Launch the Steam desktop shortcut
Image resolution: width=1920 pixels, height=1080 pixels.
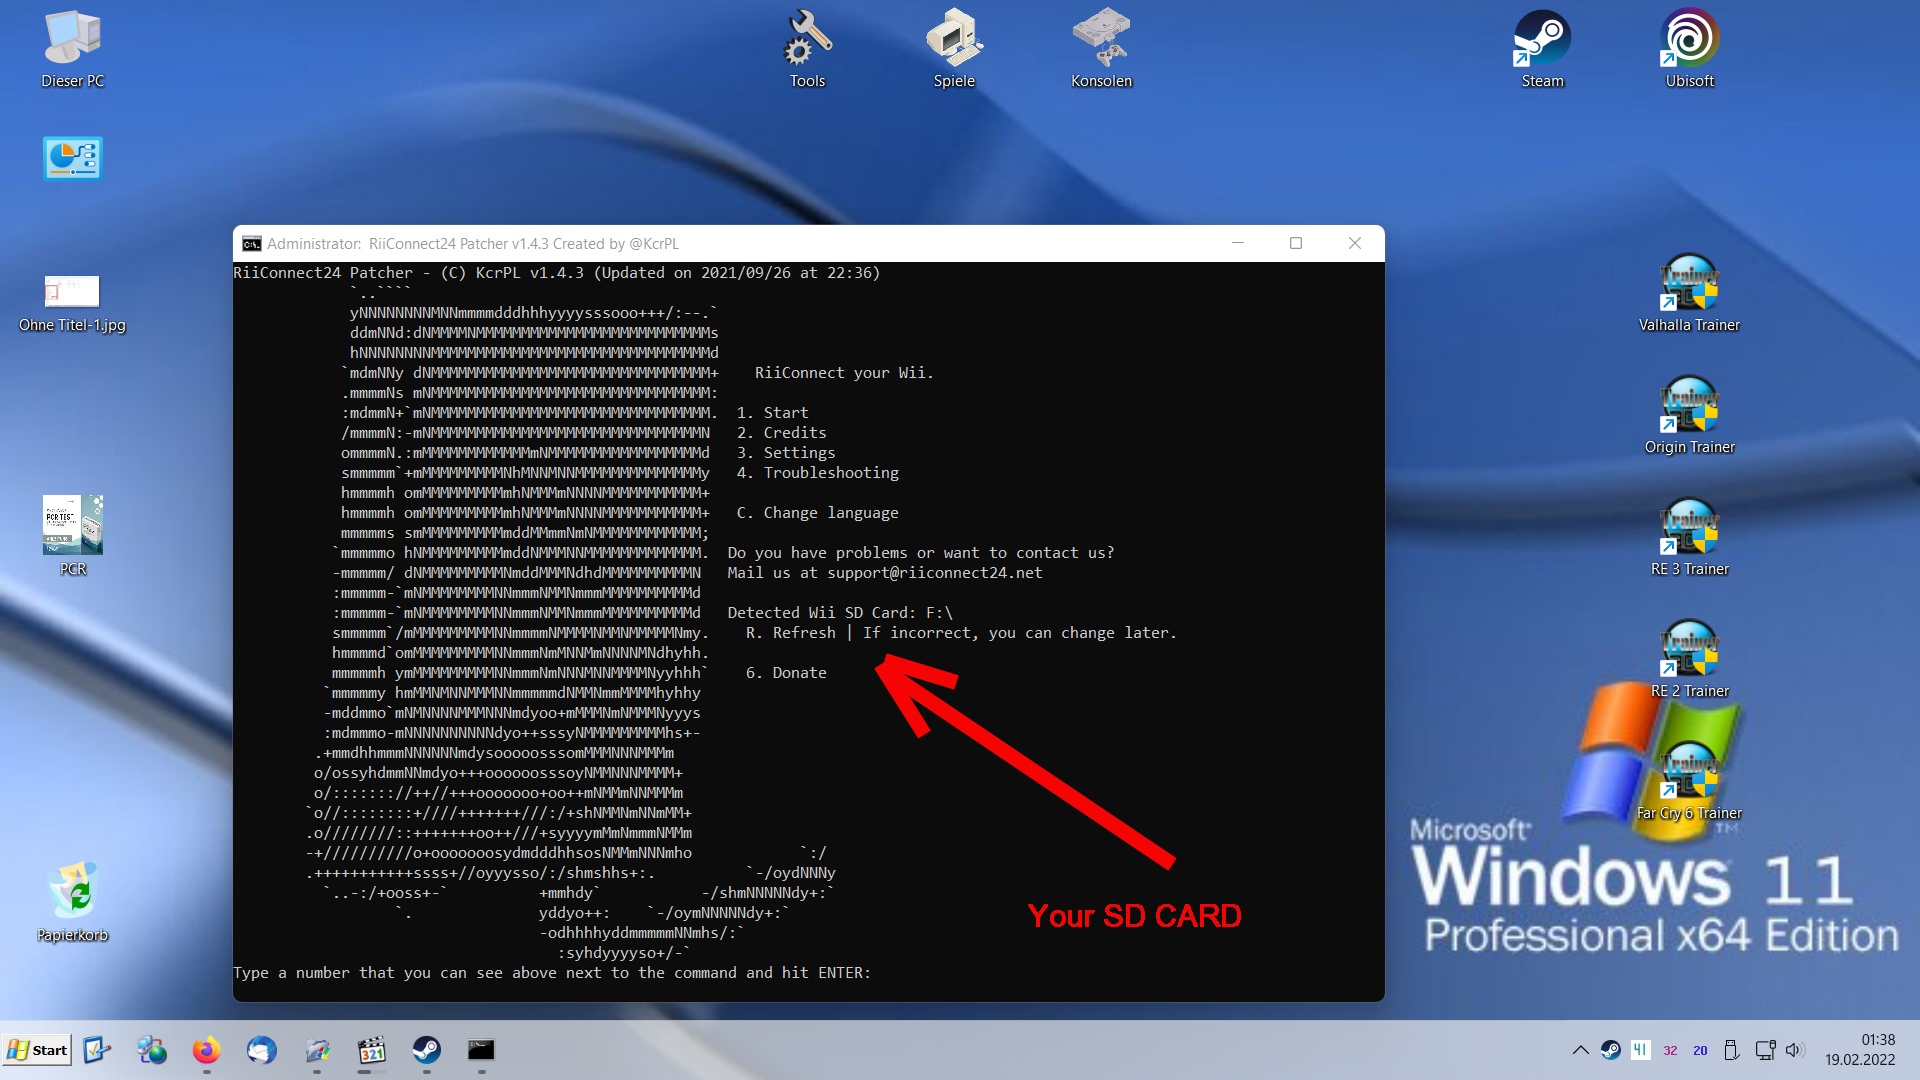(x=1542, y=49)
